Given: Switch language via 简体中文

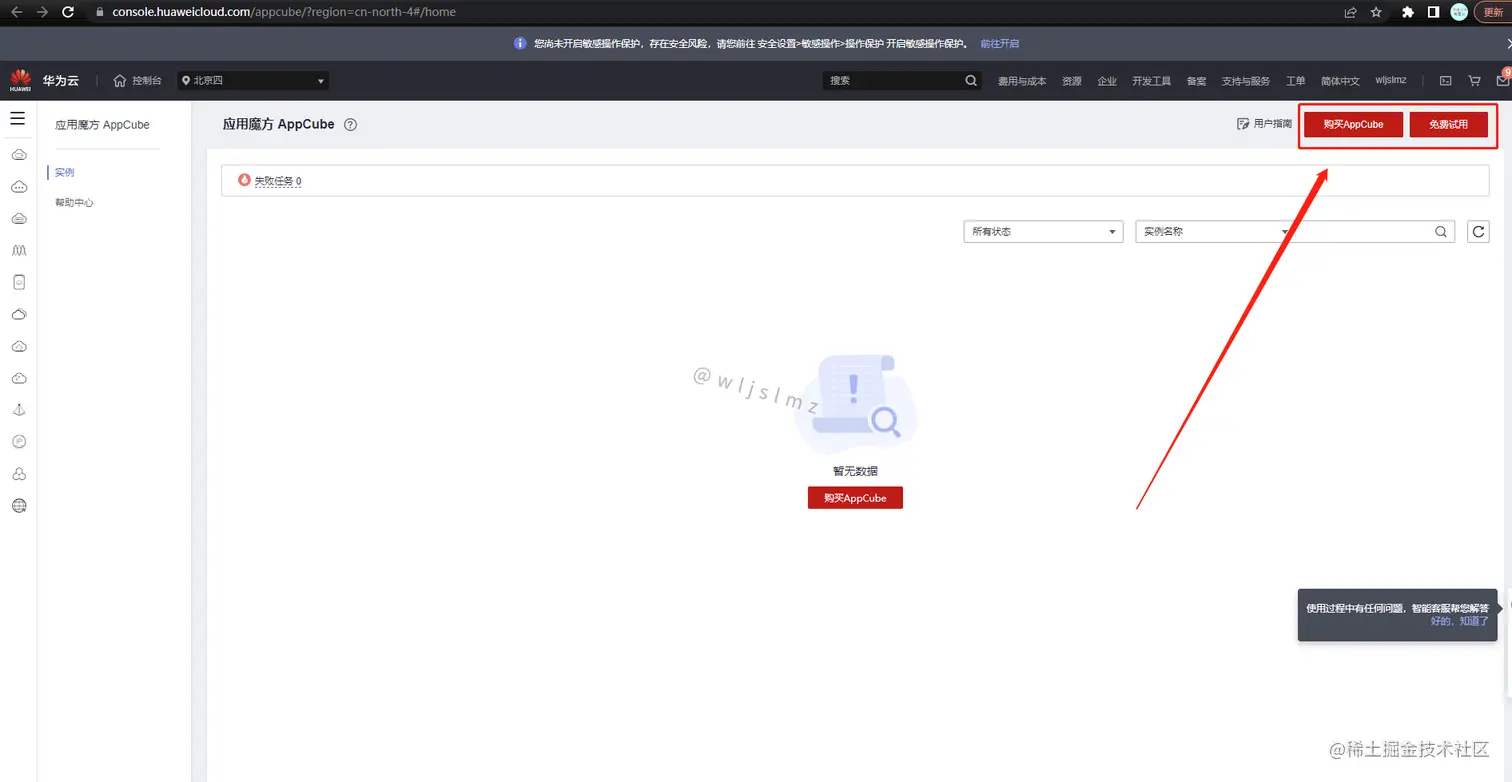Looking at the screenshot, I should tap(1340, 81).
